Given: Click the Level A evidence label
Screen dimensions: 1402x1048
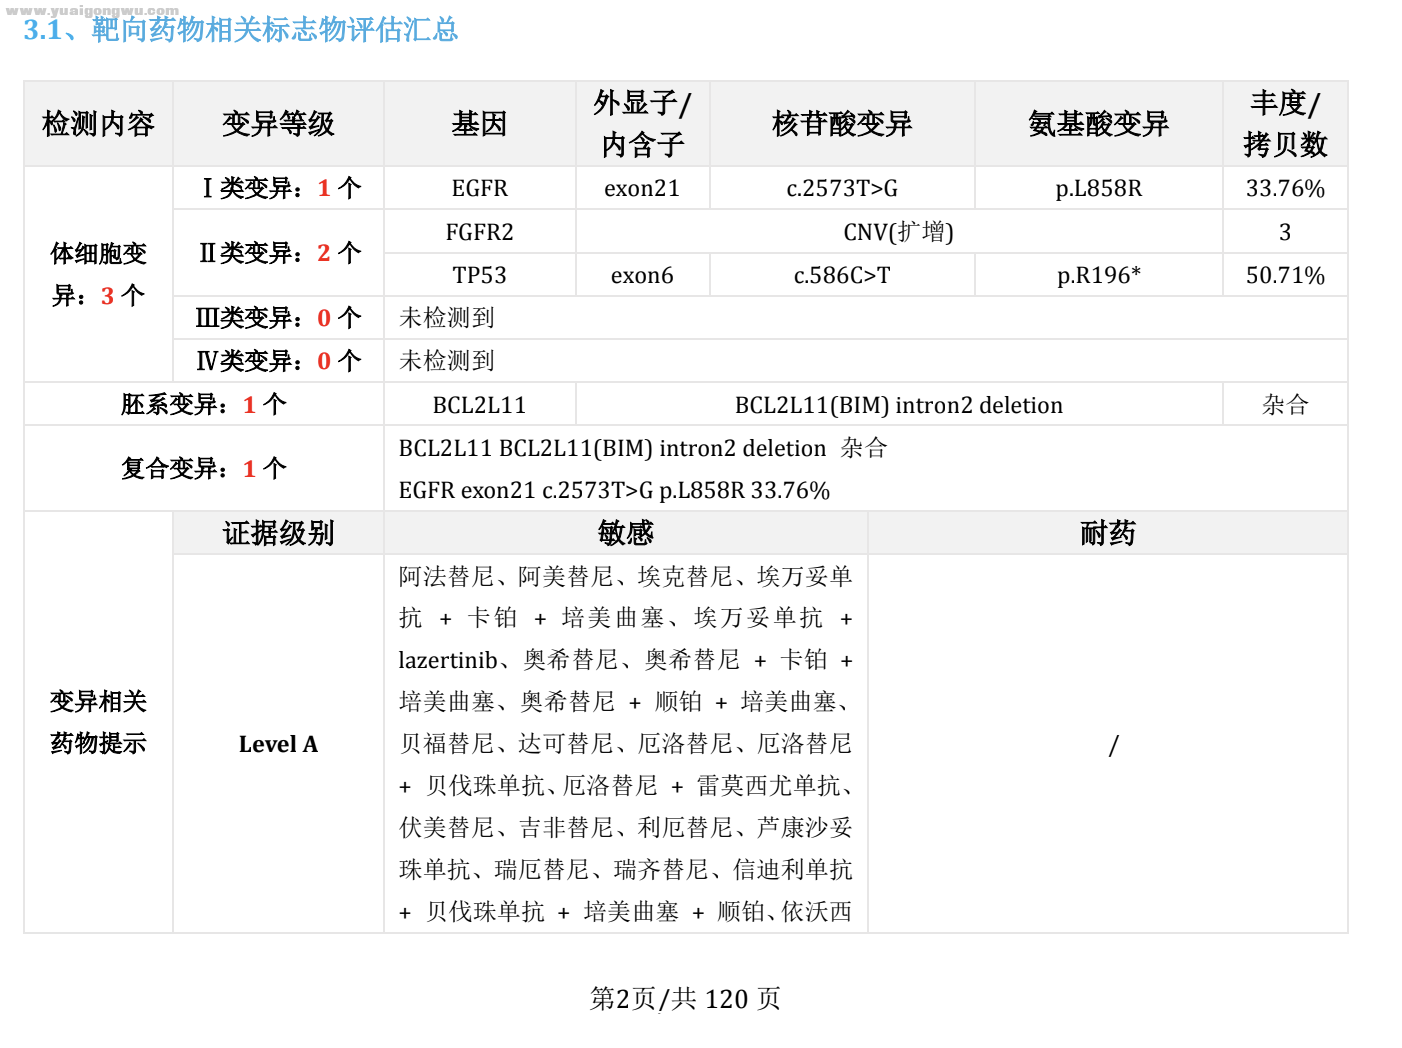Looking at the screenshot, I should coord(278,744).
